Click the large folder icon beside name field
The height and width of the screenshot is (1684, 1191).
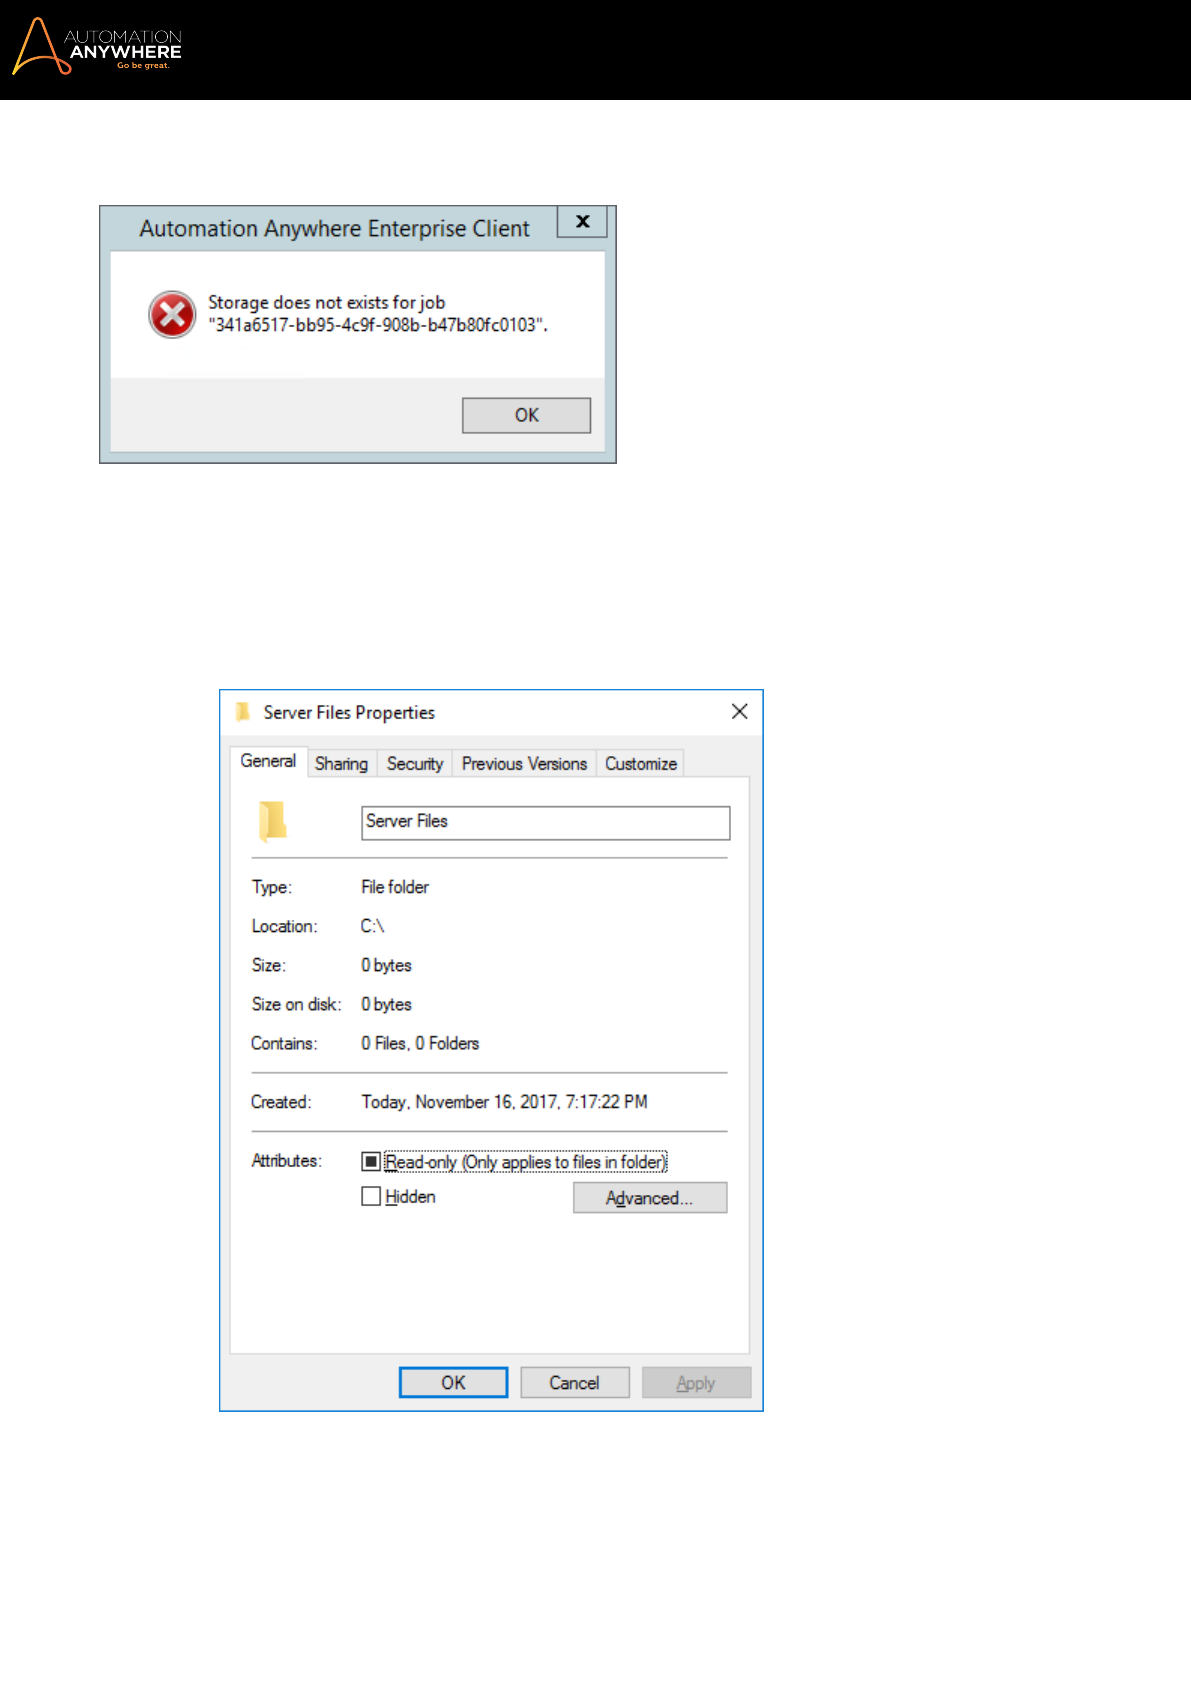point(273,821)
